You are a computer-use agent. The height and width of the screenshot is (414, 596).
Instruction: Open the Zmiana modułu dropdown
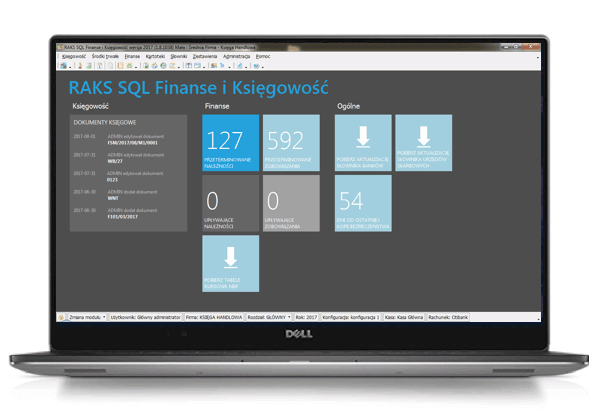coord(87,317)
